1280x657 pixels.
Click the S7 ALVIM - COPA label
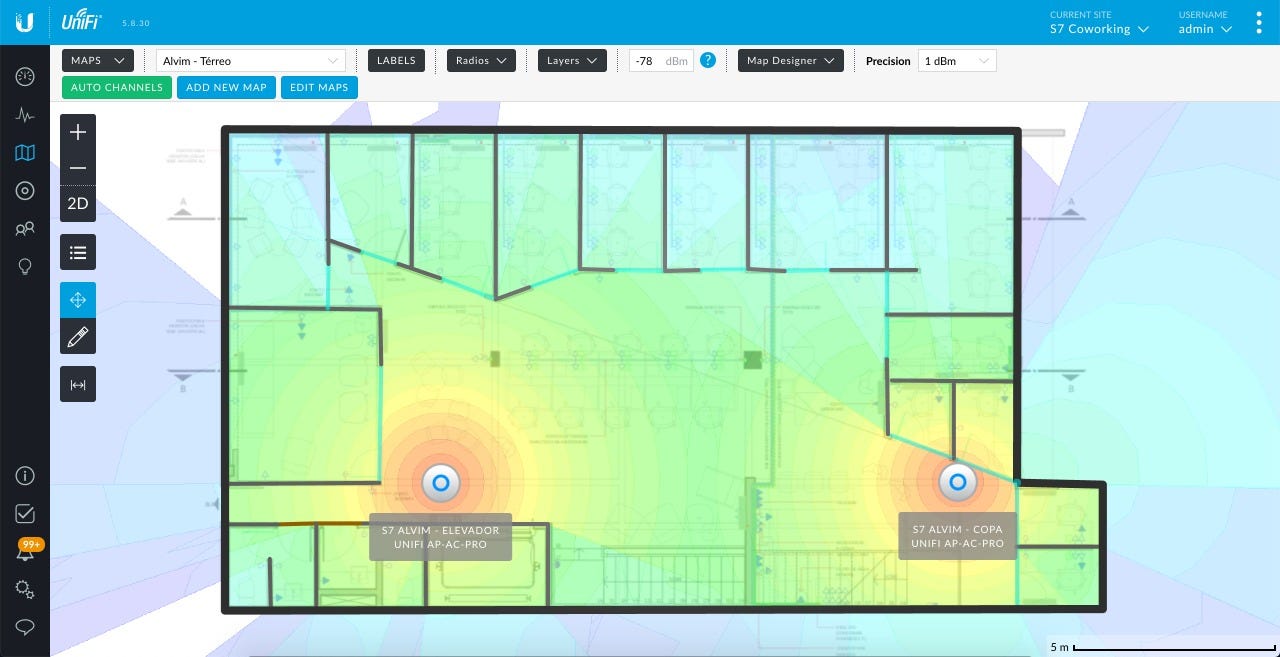coord(957,537)
